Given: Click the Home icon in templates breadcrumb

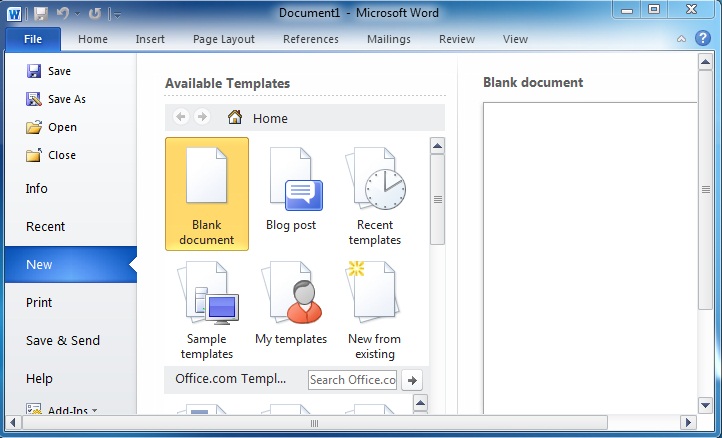Looking at the screenshot, I should (x=235, y=117).
